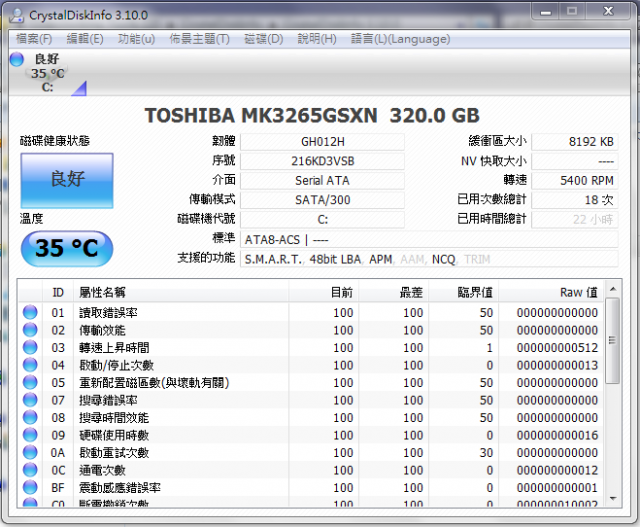Click raw value 000000000013
The width and height of the screenshot is (640, 527).
click(x=557, y=365)
